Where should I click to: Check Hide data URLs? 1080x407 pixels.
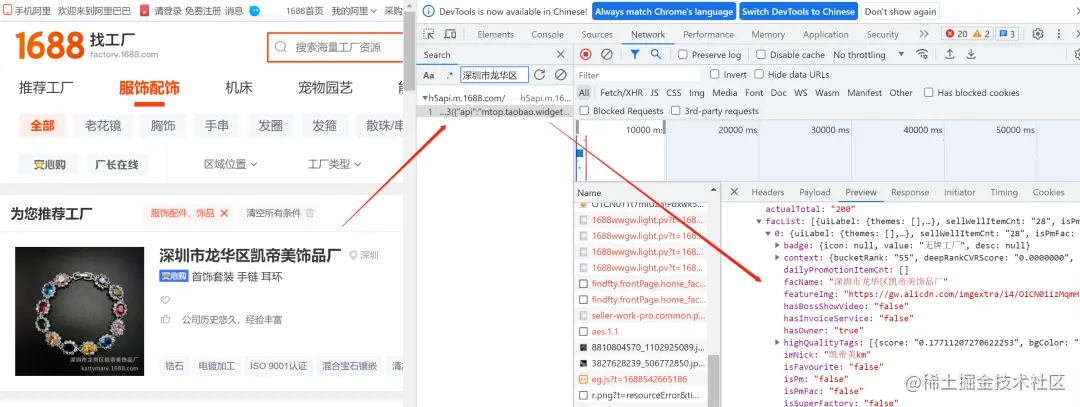pos(759,74)
